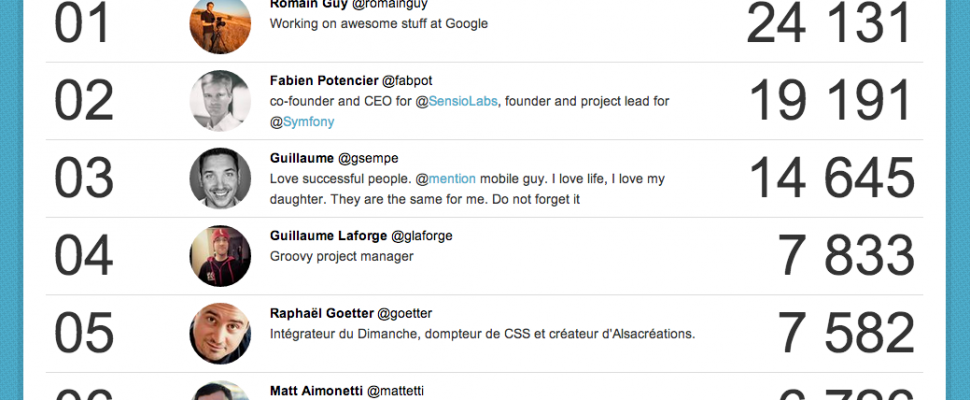Click the 7 833 follower count
The image size is (970, 400).
(x=846, y=256)
